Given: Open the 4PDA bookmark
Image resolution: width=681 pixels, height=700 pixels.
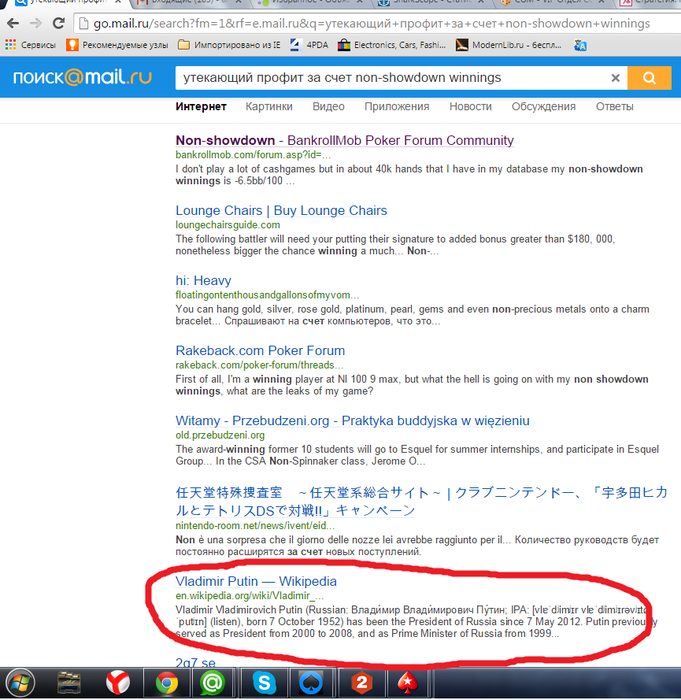Looking at the screenshot, I should [x=309, y=45].
